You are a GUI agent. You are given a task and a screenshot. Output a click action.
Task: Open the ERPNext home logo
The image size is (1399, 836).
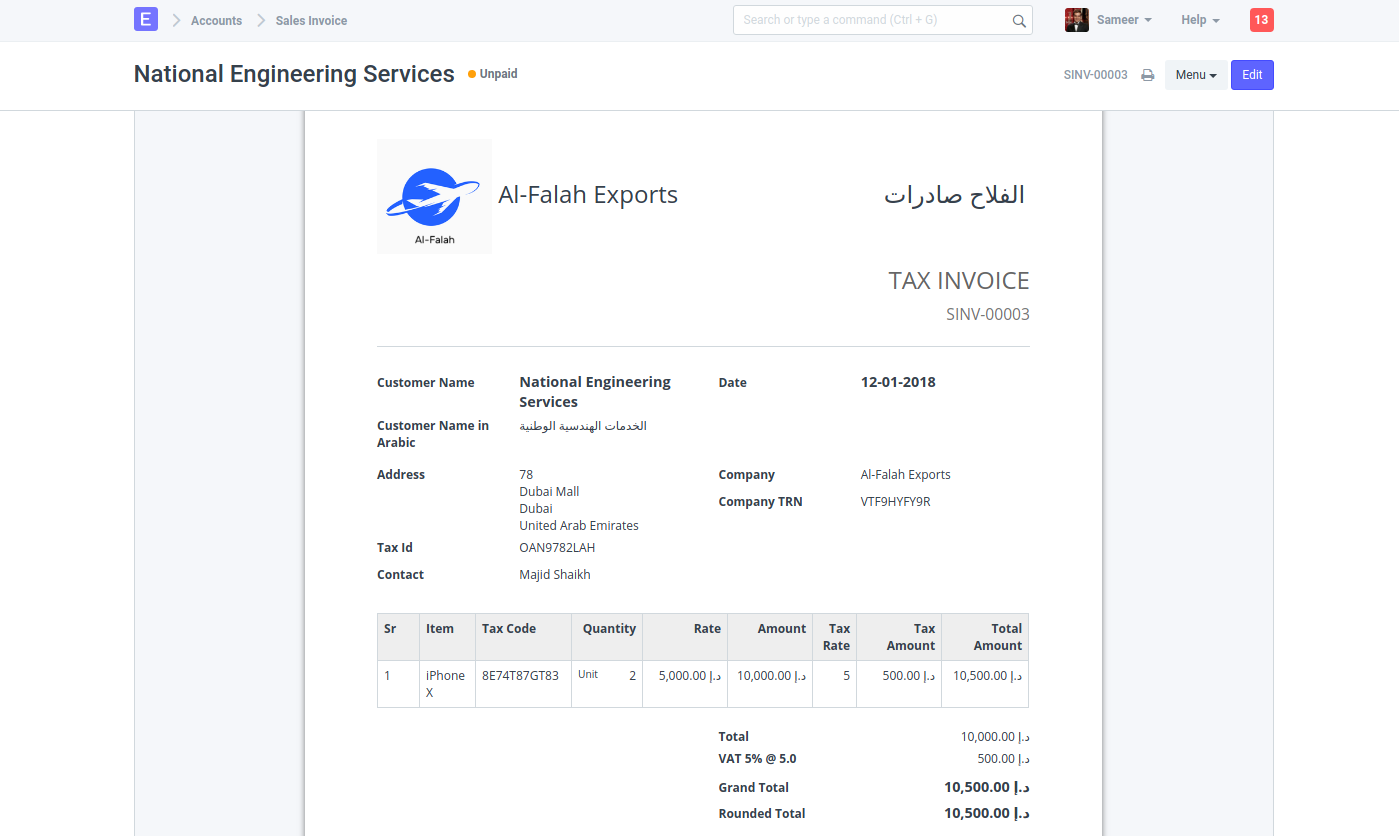[146, 20]
